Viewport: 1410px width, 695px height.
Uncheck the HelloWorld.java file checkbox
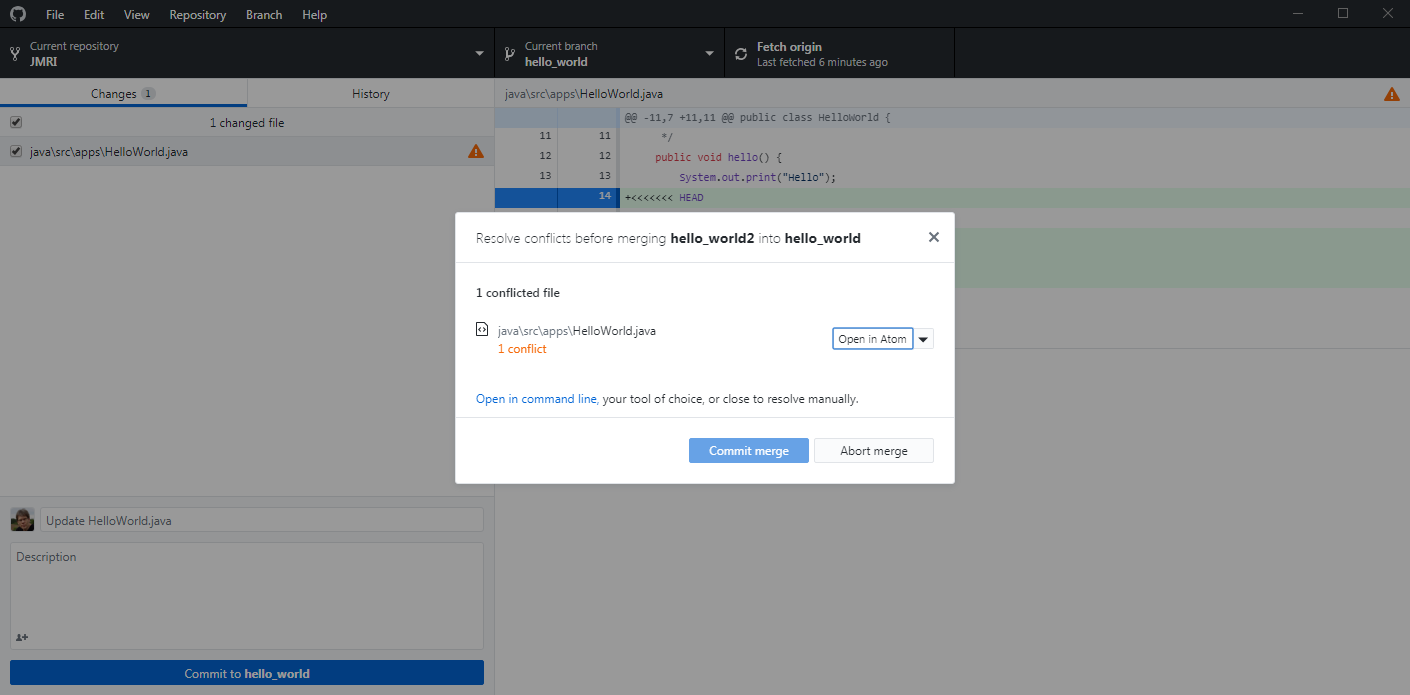(x=16, y=152)
